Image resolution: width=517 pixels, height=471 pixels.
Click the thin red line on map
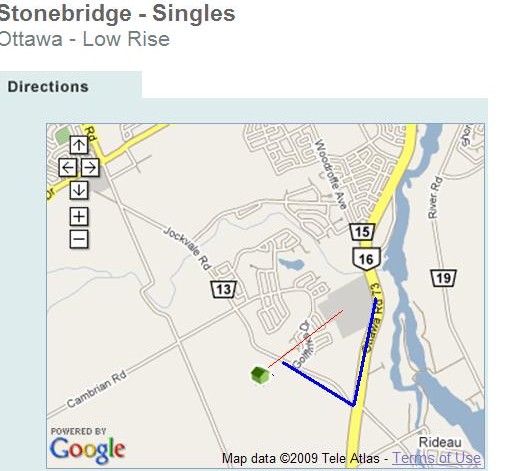306,339
